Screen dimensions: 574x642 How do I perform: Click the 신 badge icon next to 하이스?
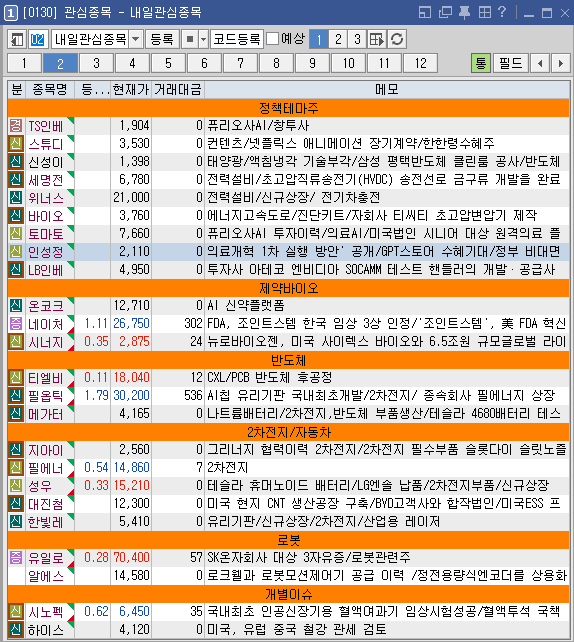(16, 630)
